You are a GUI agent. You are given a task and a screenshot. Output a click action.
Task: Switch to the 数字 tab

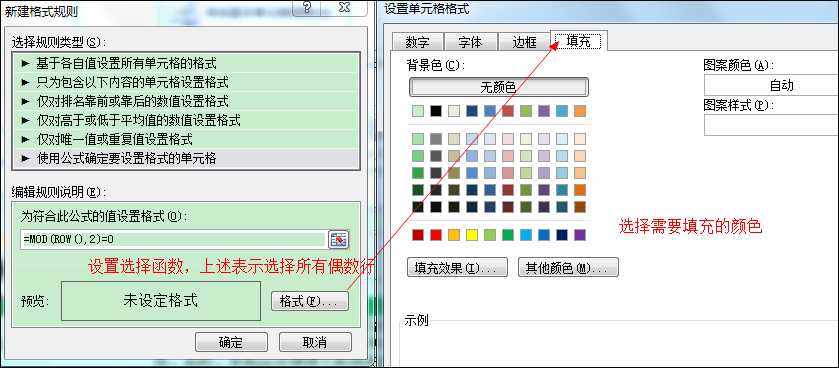[x=418, y=42]
